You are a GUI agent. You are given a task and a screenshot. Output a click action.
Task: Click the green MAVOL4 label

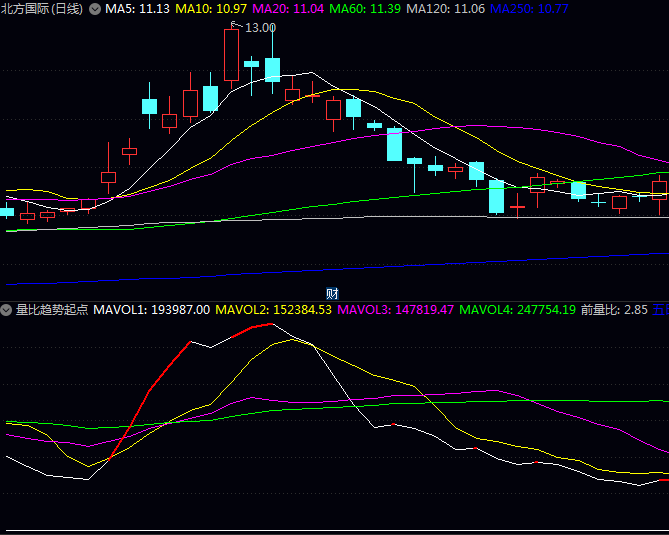pos(517,310)
